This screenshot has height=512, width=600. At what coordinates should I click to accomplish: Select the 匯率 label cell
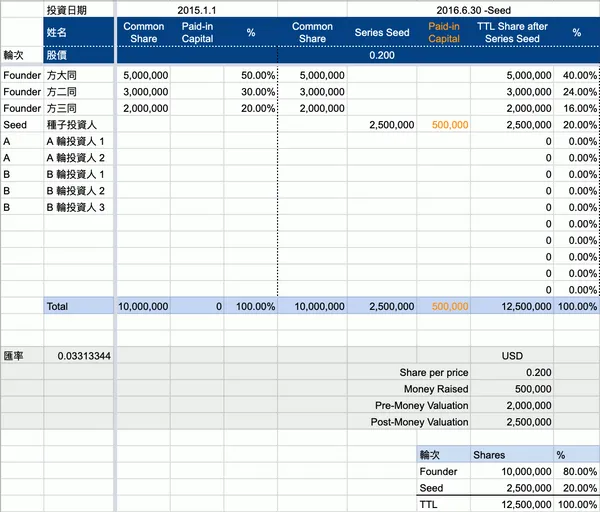22,356
